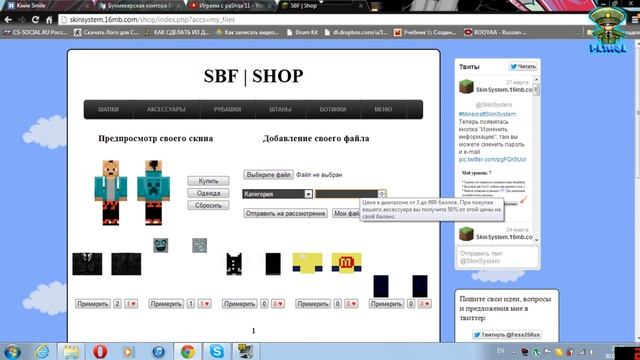
Task: Like the troll face item showing 1 heart
Action: (x=204, y=304)
